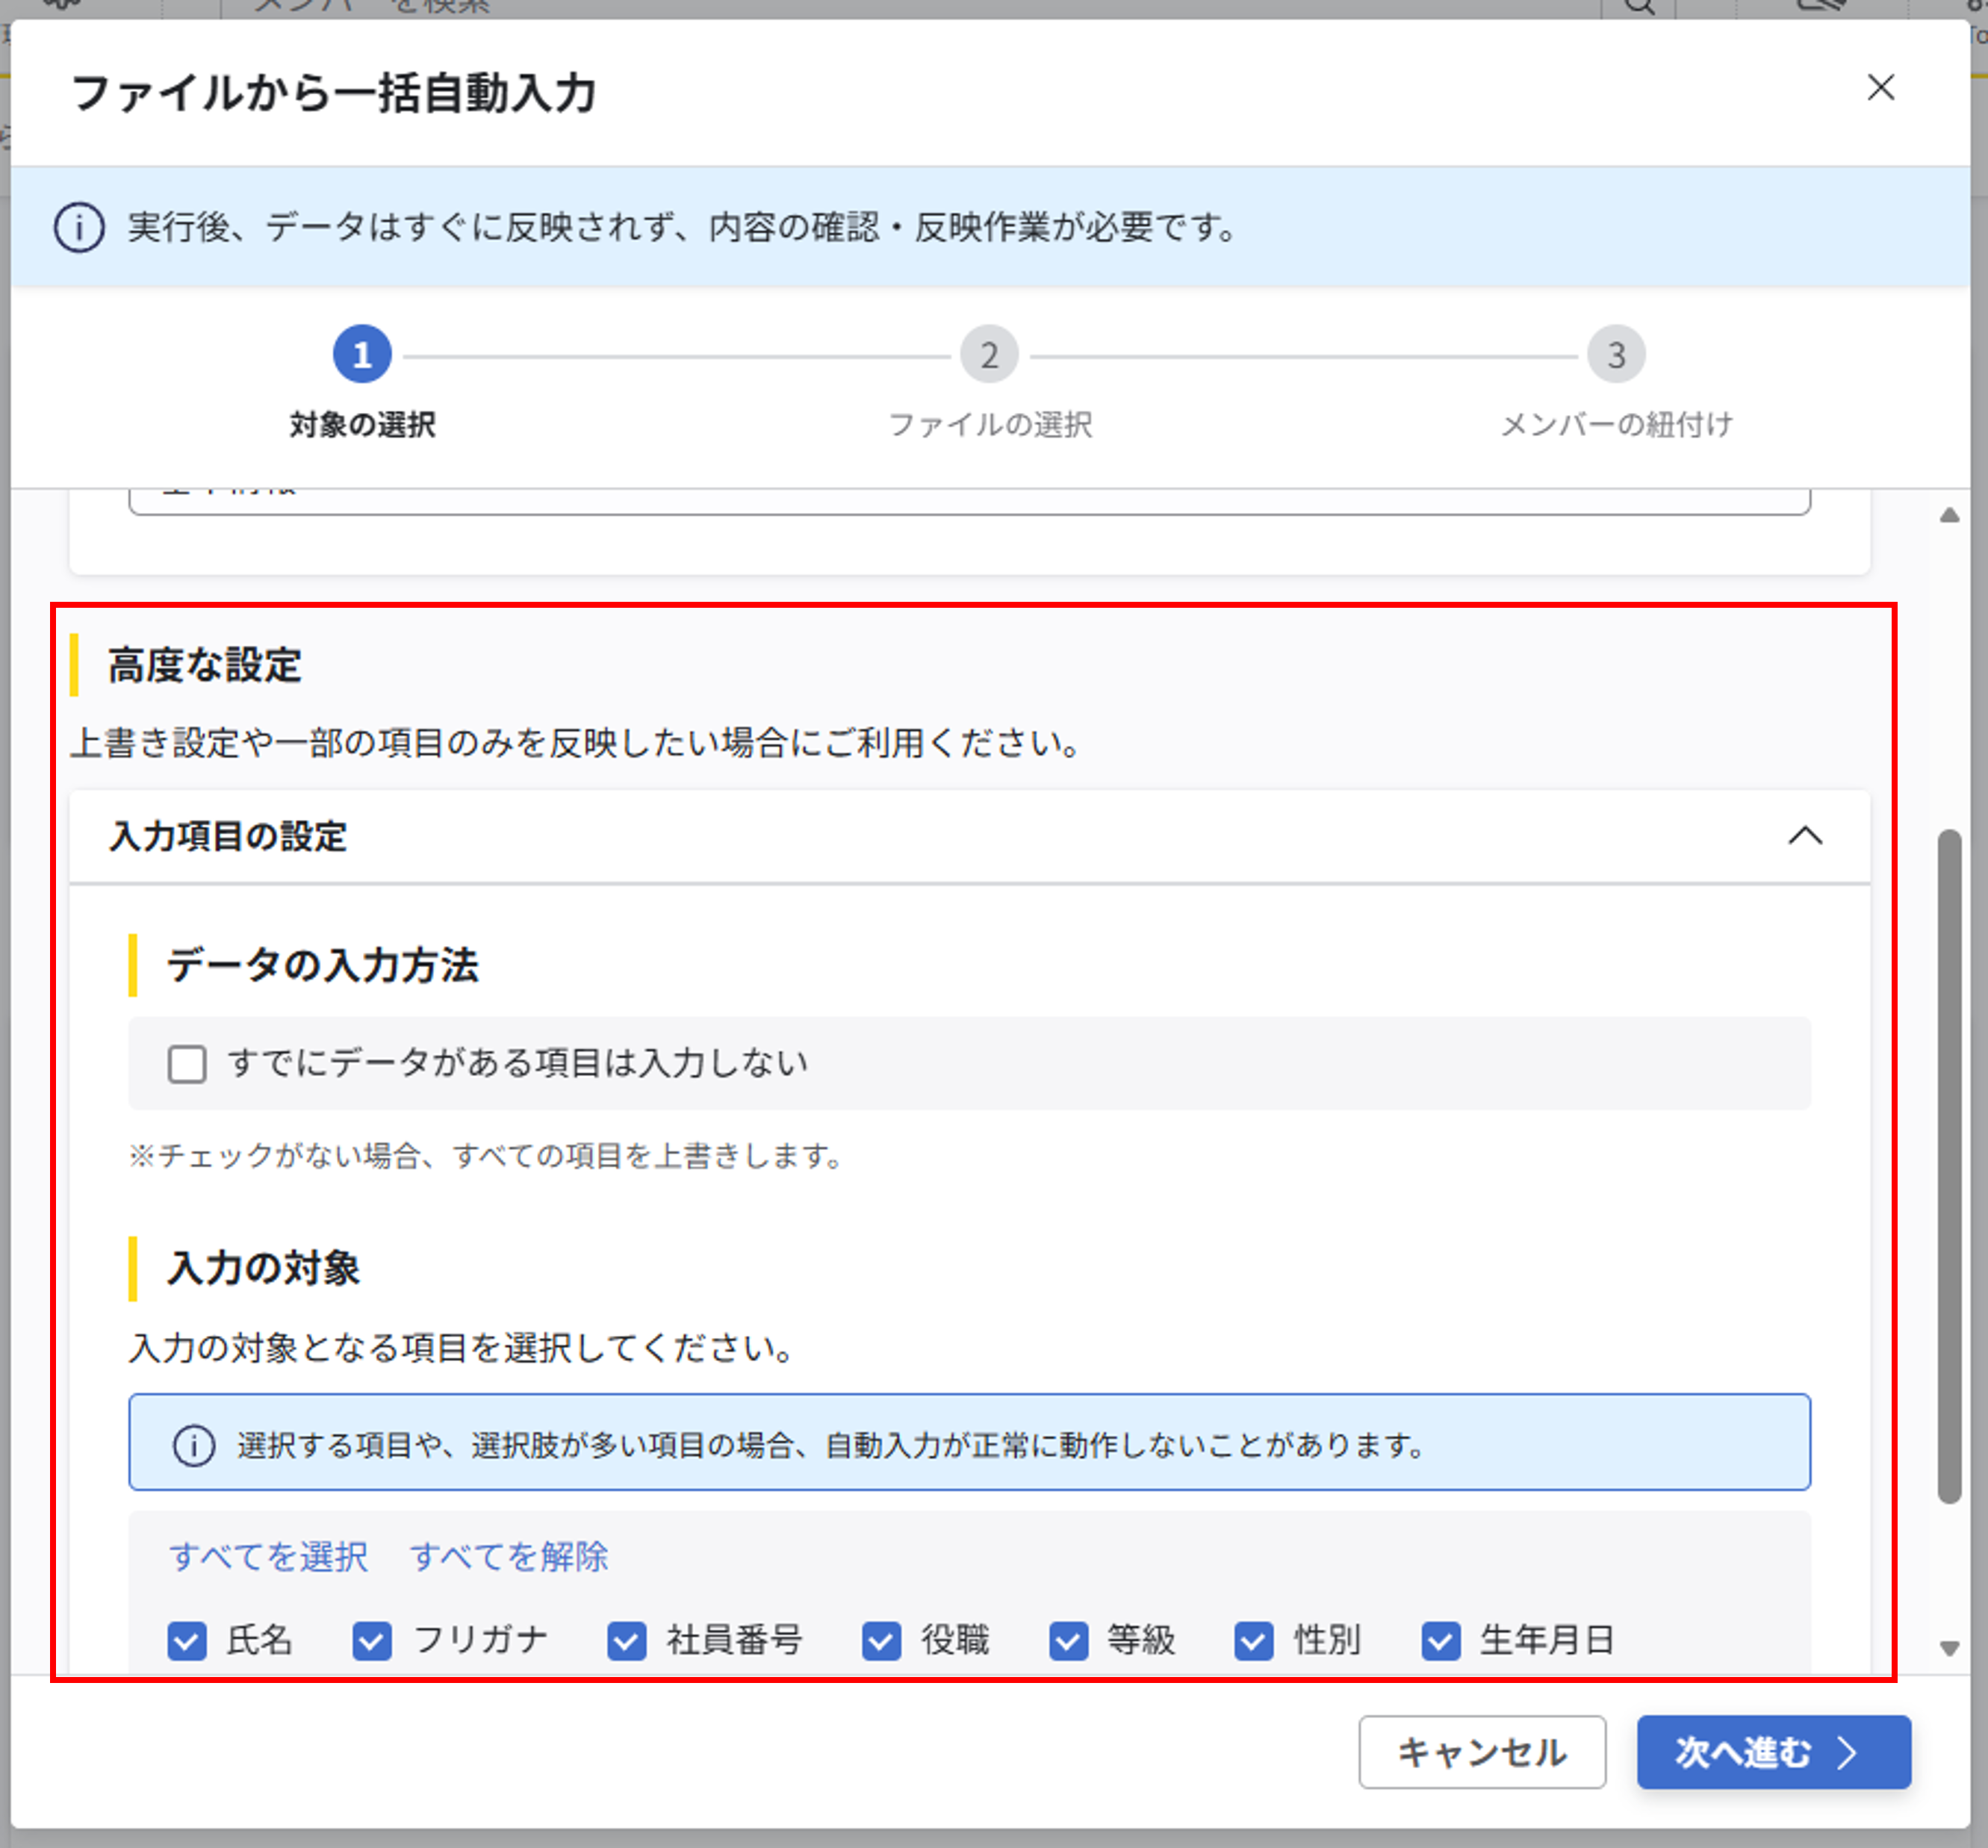Click the 入力の対象 heading
The height and width of the screenshot is (1848, 1988).
tap(263, 1268)
